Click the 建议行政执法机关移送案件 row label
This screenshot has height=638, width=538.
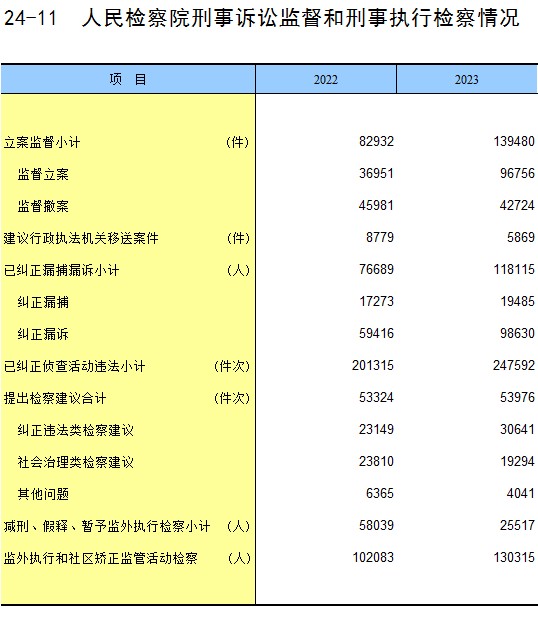(x=81, y=238)
